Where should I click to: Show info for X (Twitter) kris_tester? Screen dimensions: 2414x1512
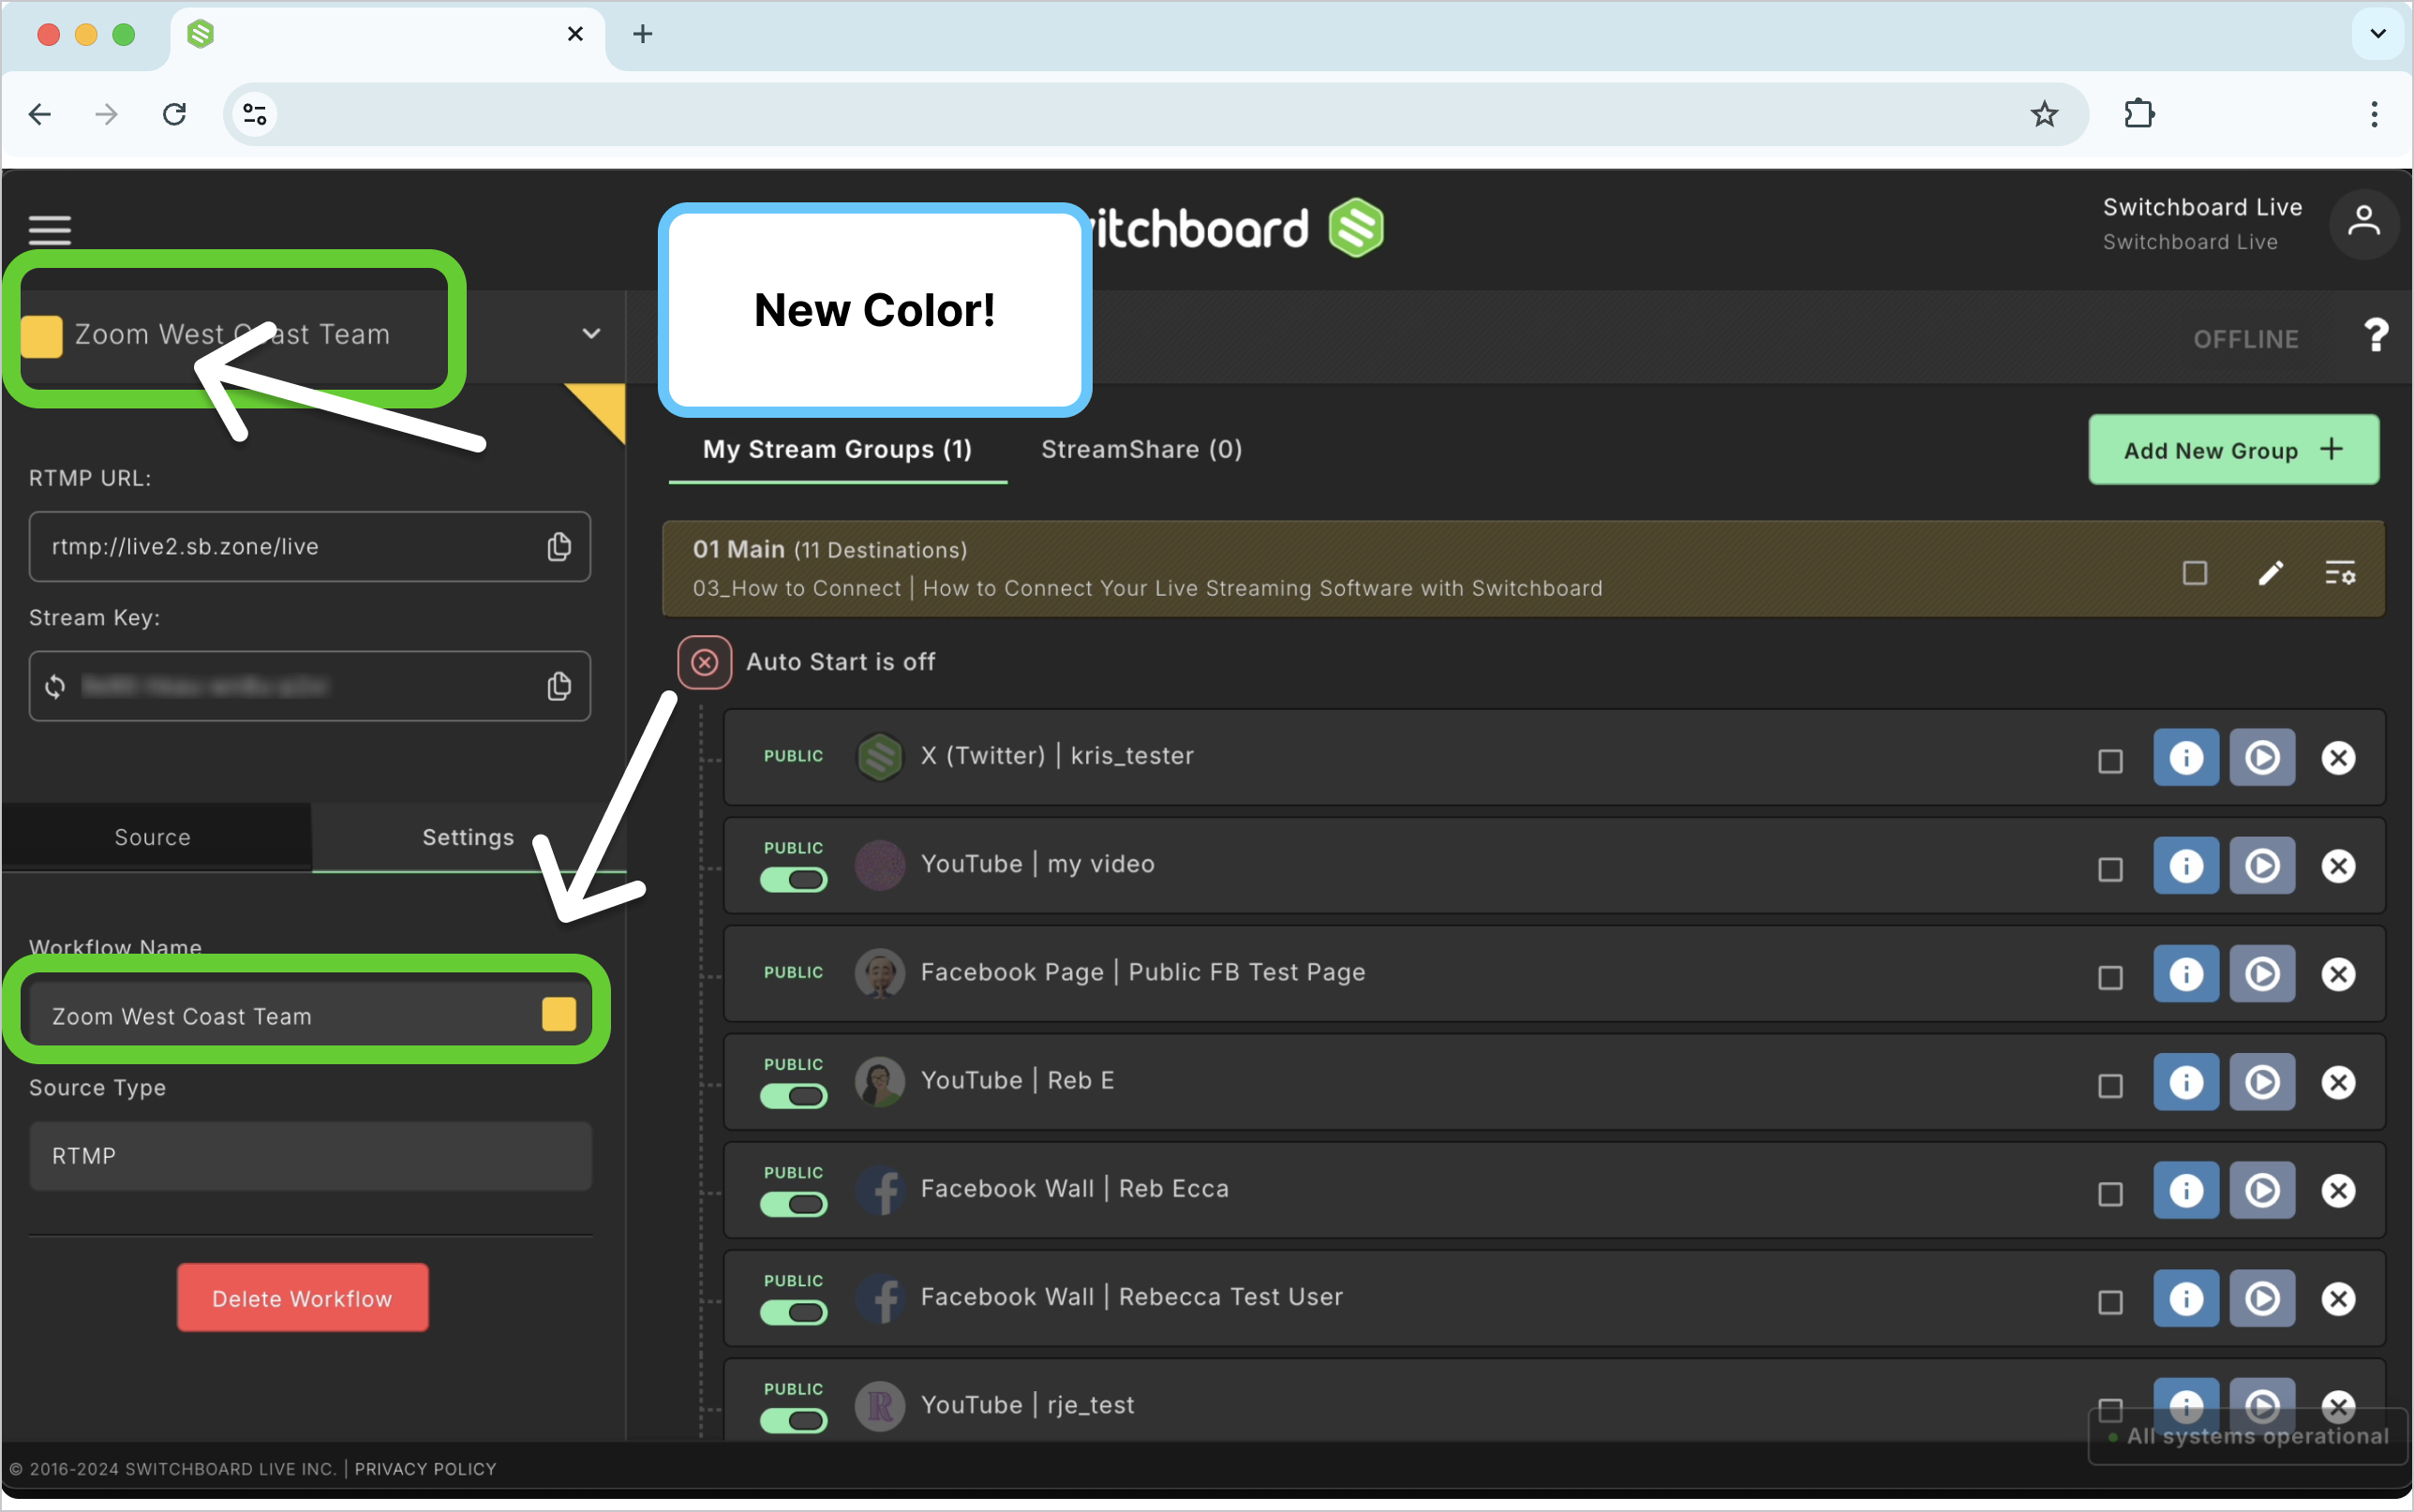(2186, 758)
